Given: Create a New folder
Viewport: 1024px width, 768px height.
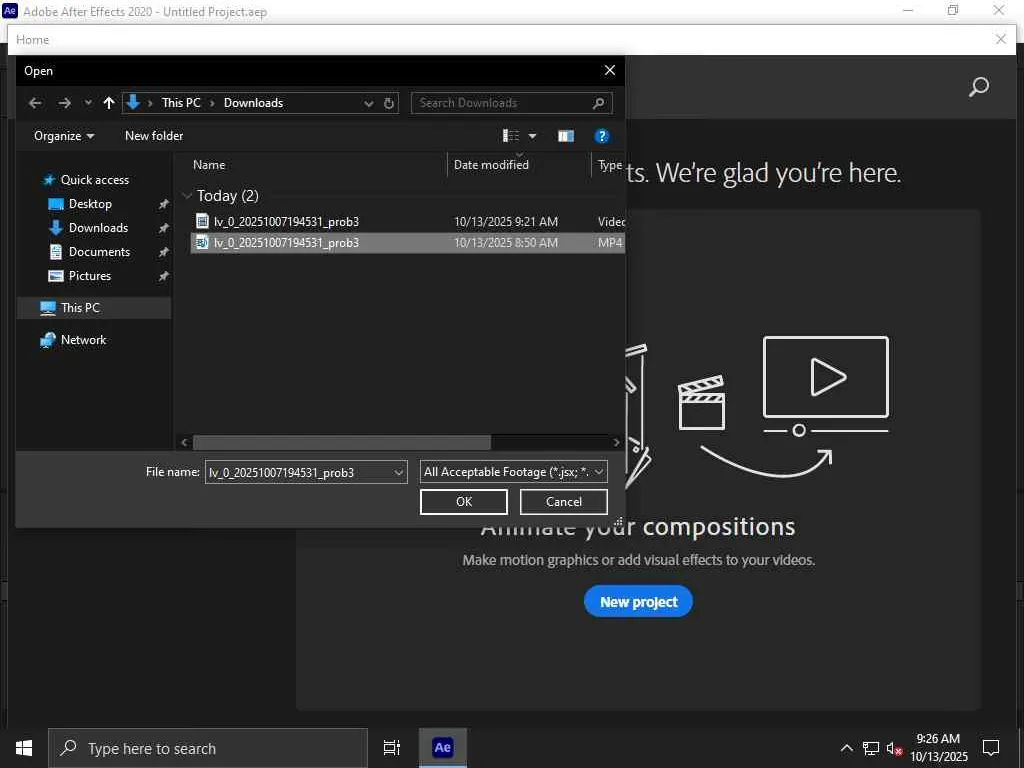Looking at the screenshot, I should click(154, 136).
